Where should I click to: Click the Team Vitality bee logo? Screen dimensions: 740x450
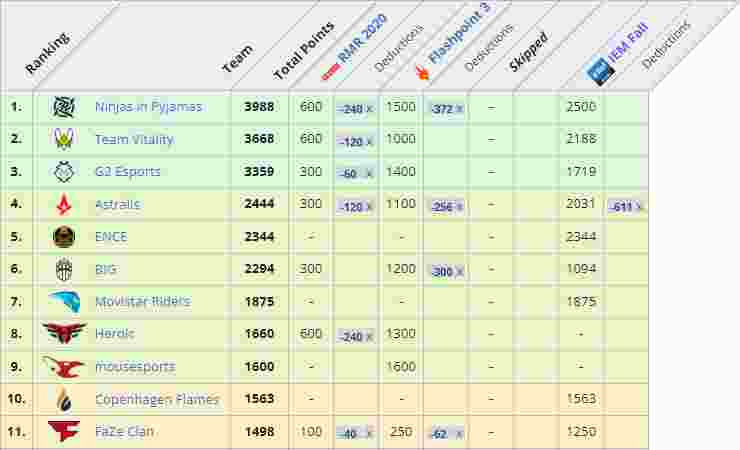click(64, 140)
